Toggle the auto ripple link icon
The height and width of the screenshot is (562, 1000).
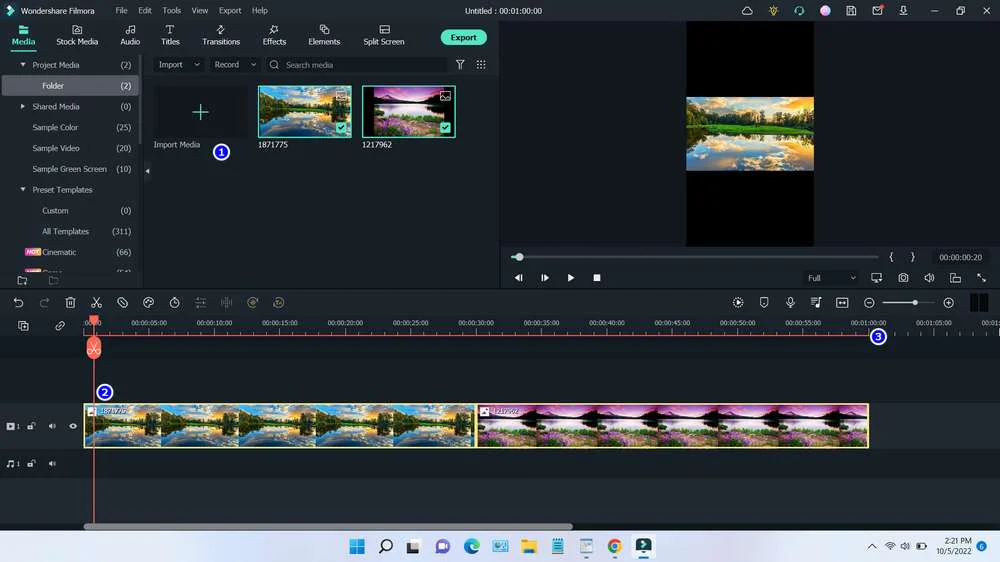coord(60,326)
